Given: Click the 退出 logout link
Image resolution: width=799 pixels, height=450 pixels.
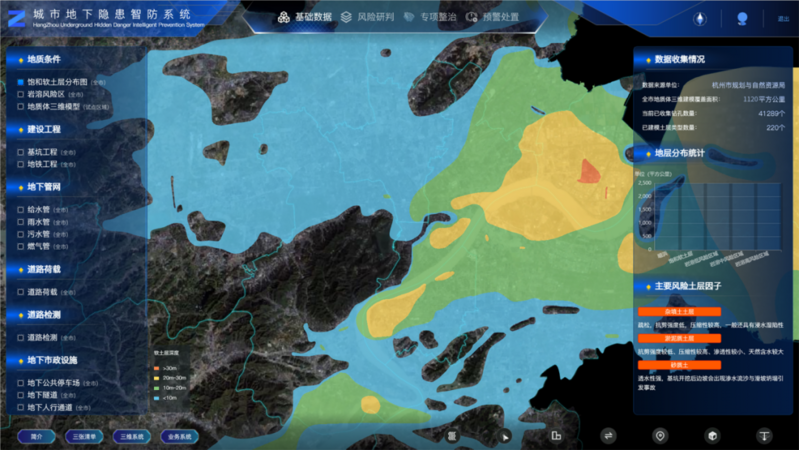Looking at the screenshot, I should pos(782,19).
